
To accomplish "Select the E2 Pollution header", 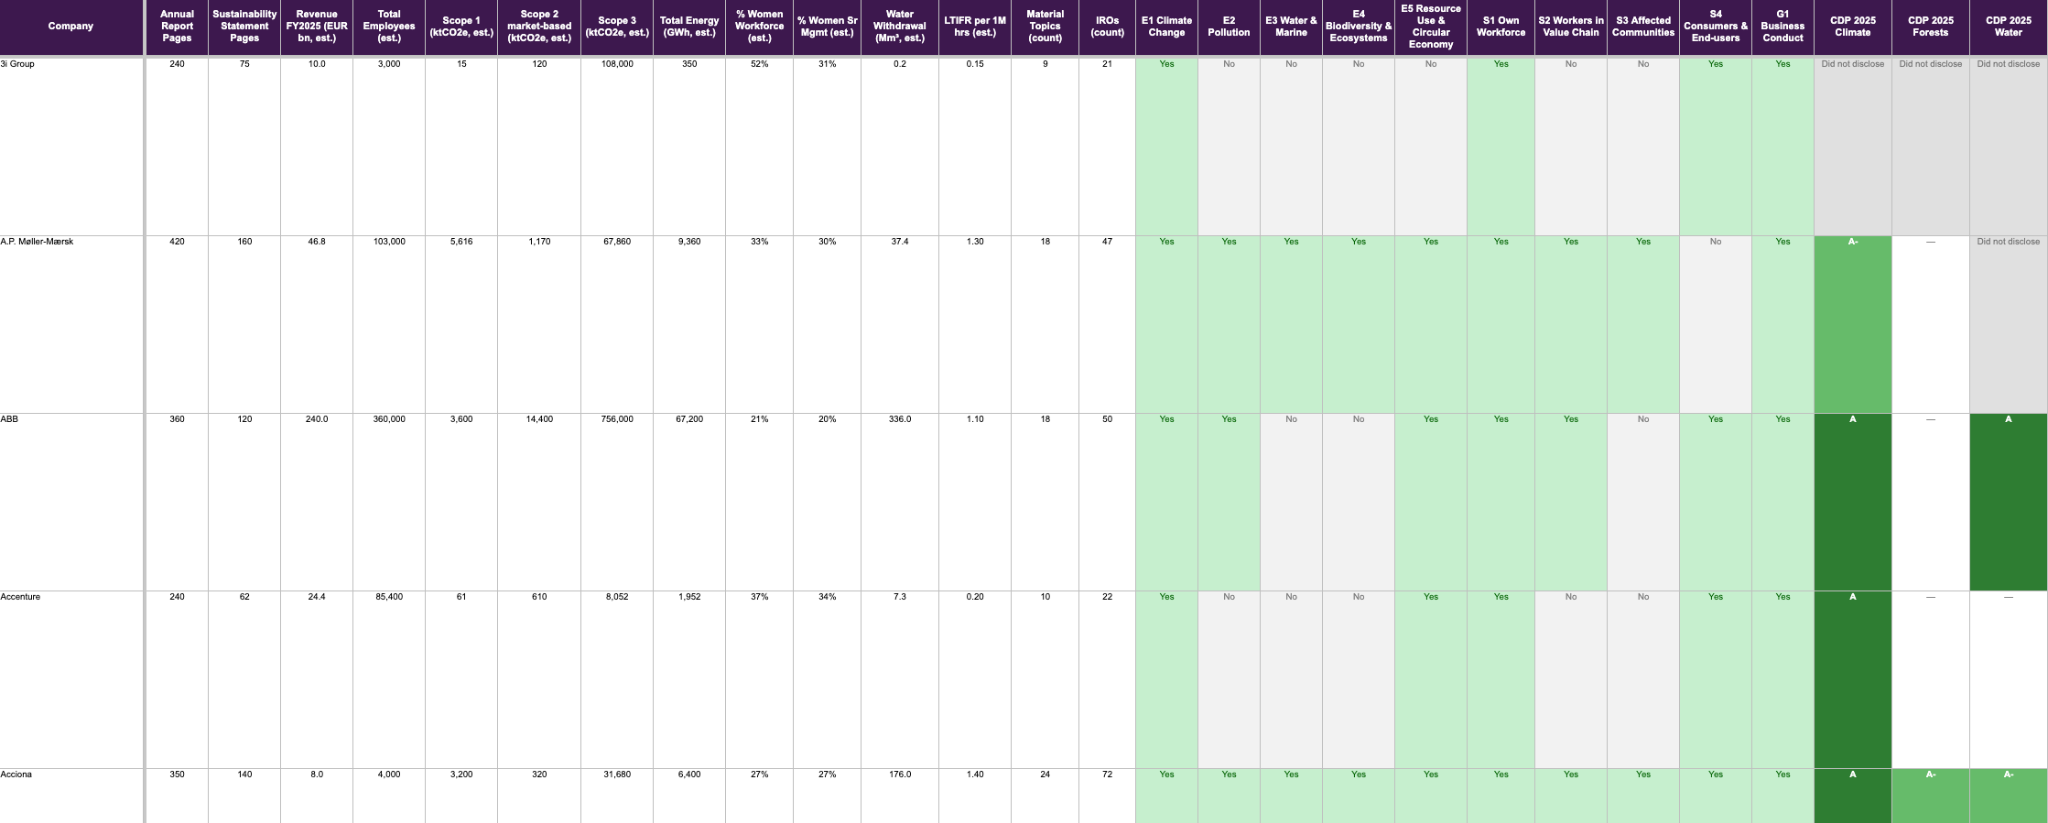I will [x=1229, y=27].
